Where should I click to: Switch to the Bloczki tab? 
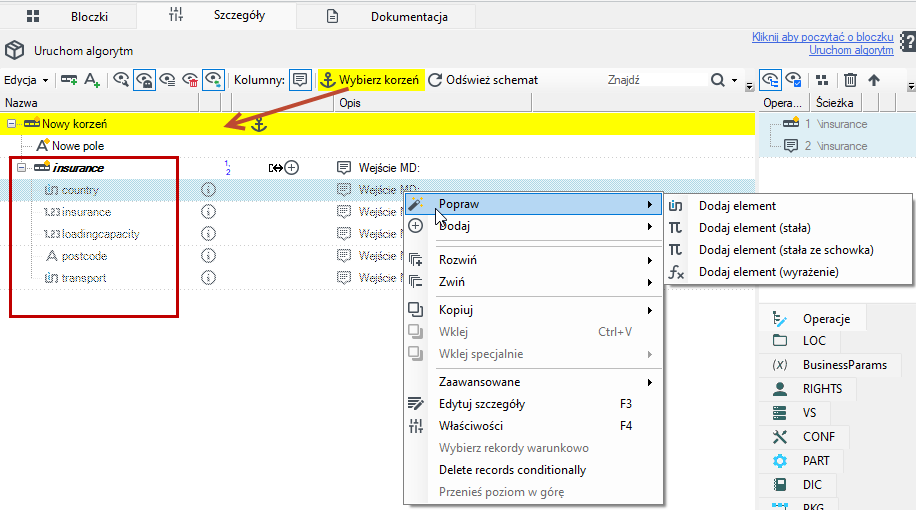click(68, 16)
